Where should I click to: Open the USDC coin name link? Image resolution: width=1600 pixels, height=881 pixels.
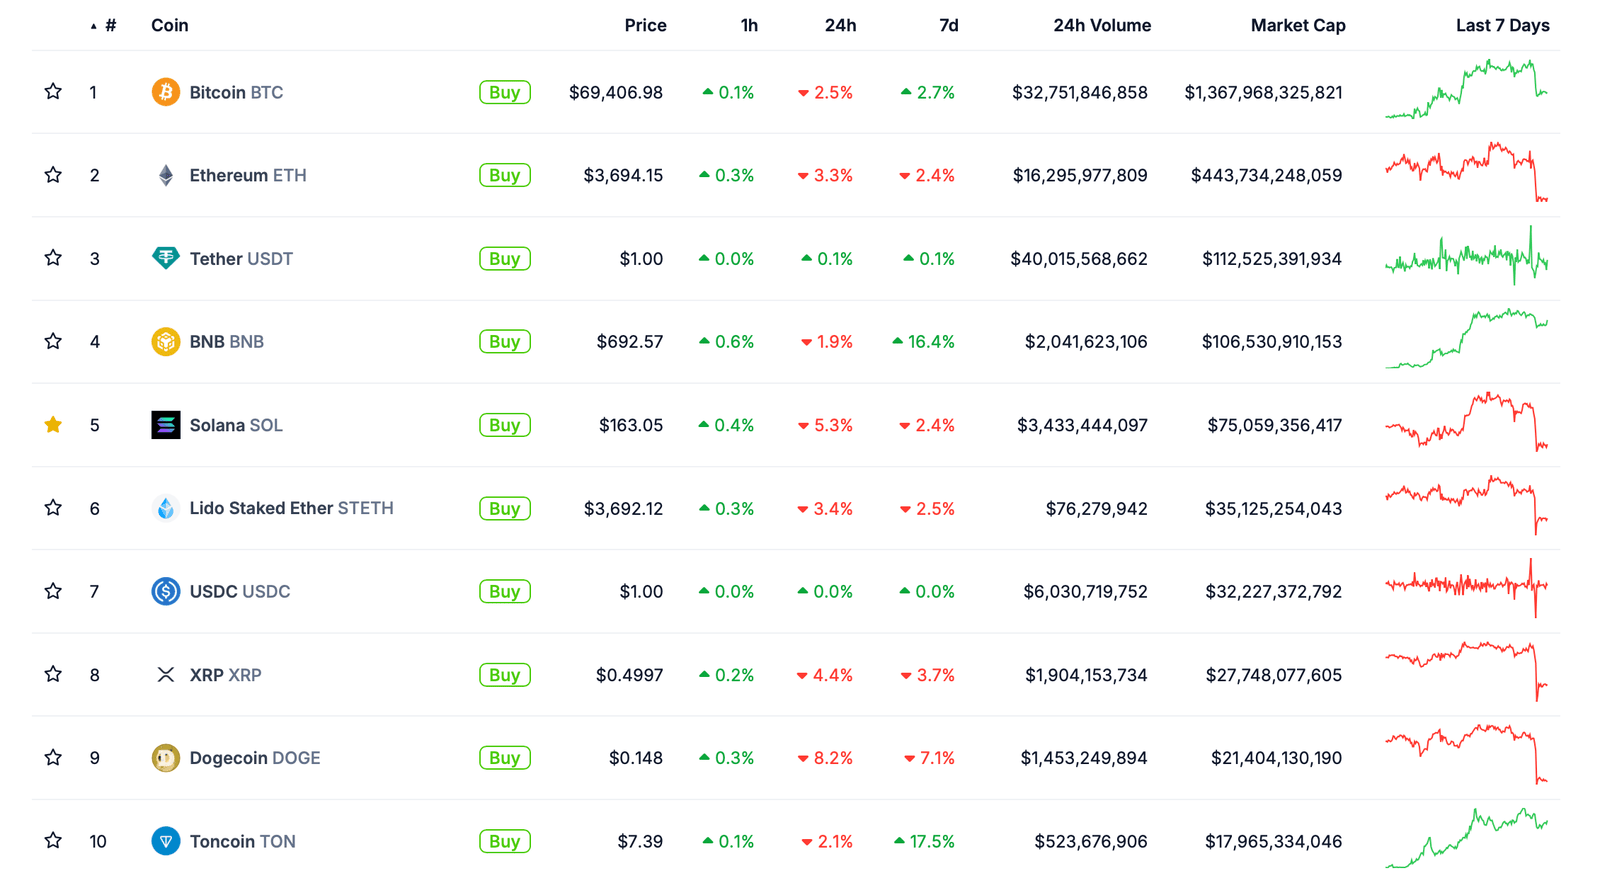239,592
